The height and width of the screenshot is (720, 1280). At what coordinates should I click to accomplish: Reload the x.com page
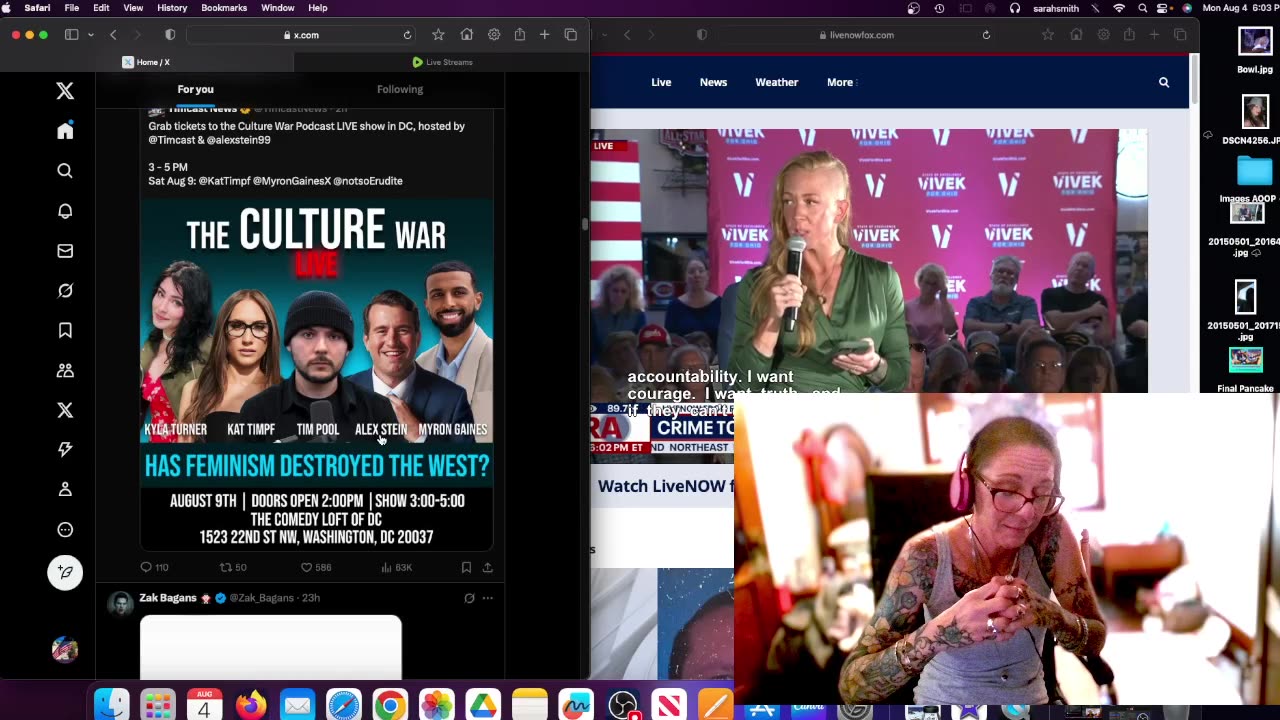click(x=407, y=35)
